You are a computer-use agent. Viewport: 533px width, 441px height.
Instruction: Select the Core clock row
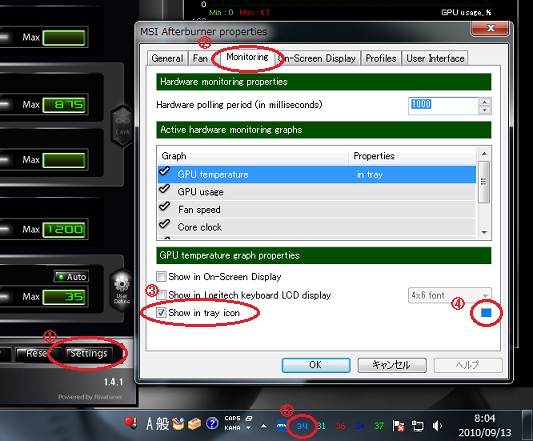pyautogui.click(x=317, y=227)
